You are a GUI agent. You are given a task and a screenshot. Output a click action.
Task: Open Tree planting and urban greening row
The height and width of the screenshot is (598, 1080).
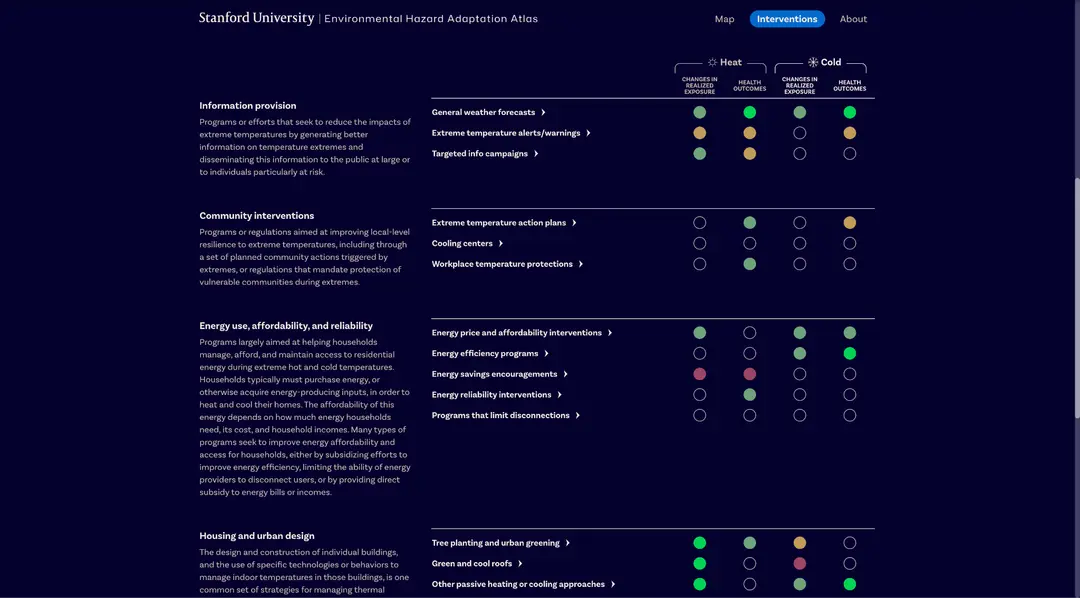(501, 543)
